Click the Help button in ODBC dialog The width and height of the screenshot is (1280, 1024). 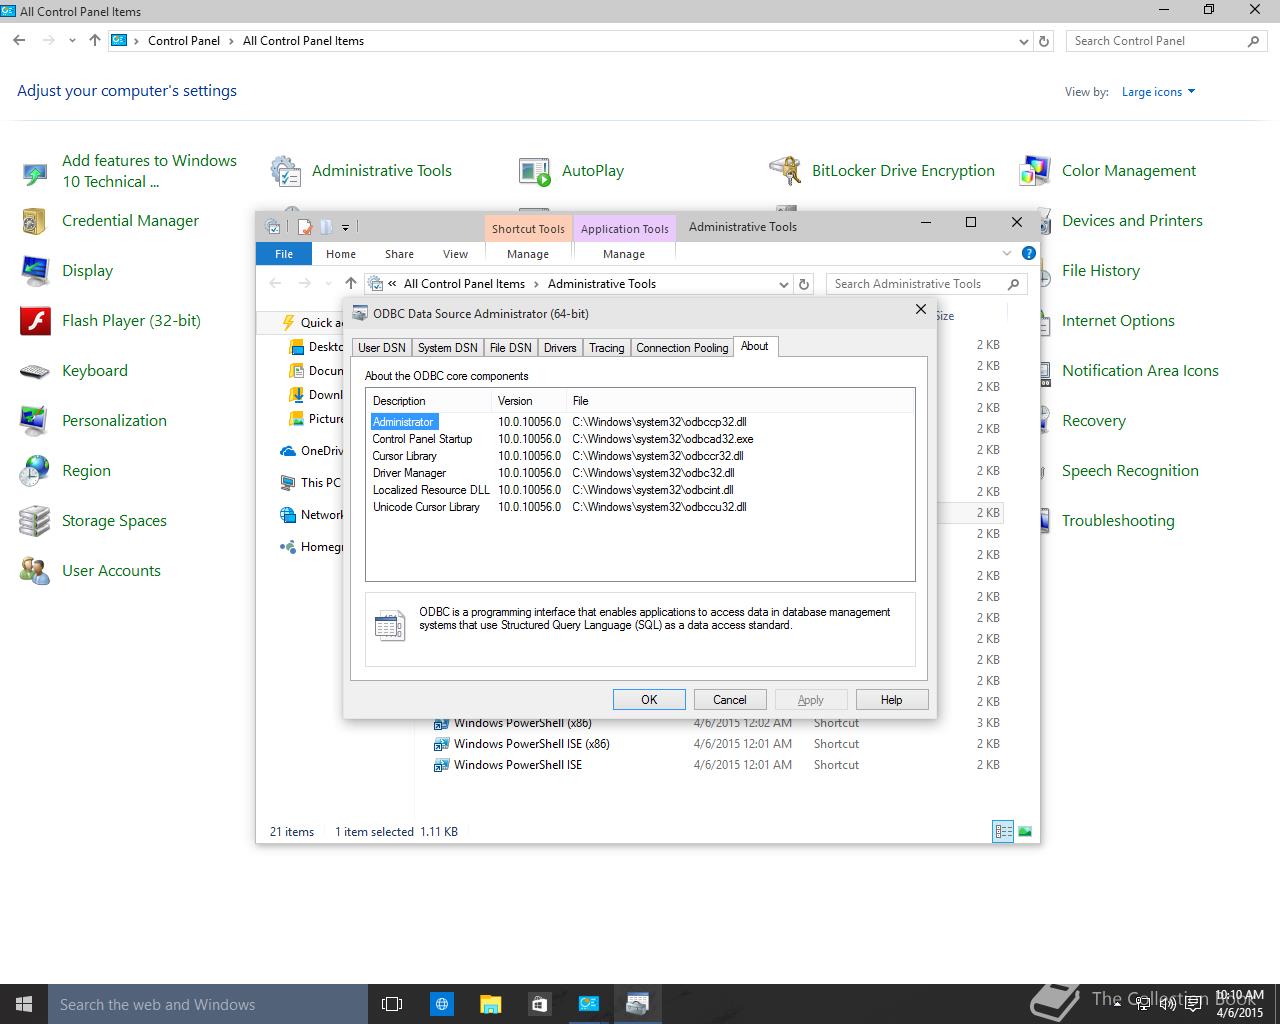892,700
